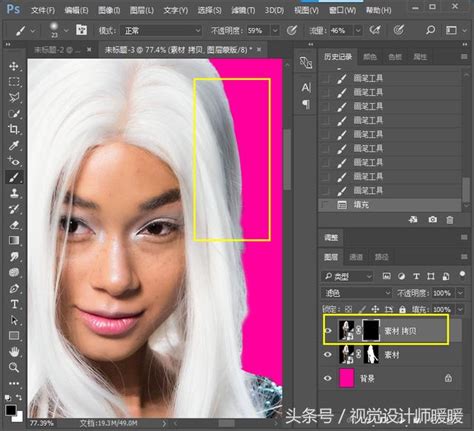Switch to the 通道 tab

pyautogui.click(x=356, y=257)
